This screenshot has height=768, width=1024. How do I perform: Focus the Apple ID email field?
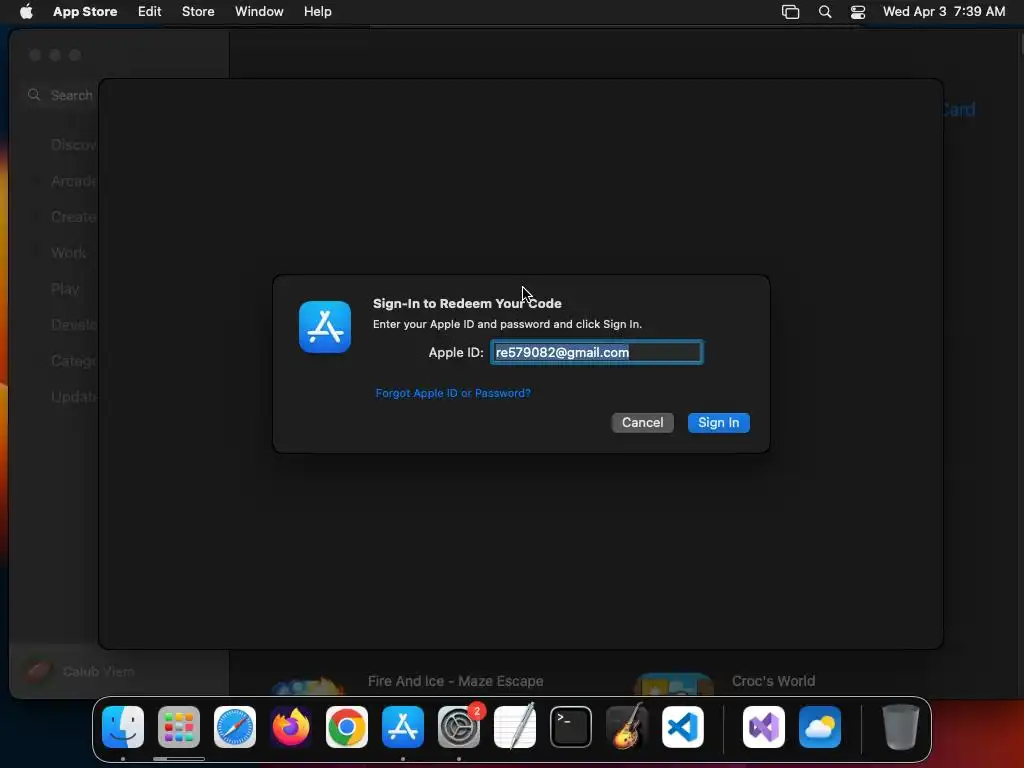pos(596,353)
